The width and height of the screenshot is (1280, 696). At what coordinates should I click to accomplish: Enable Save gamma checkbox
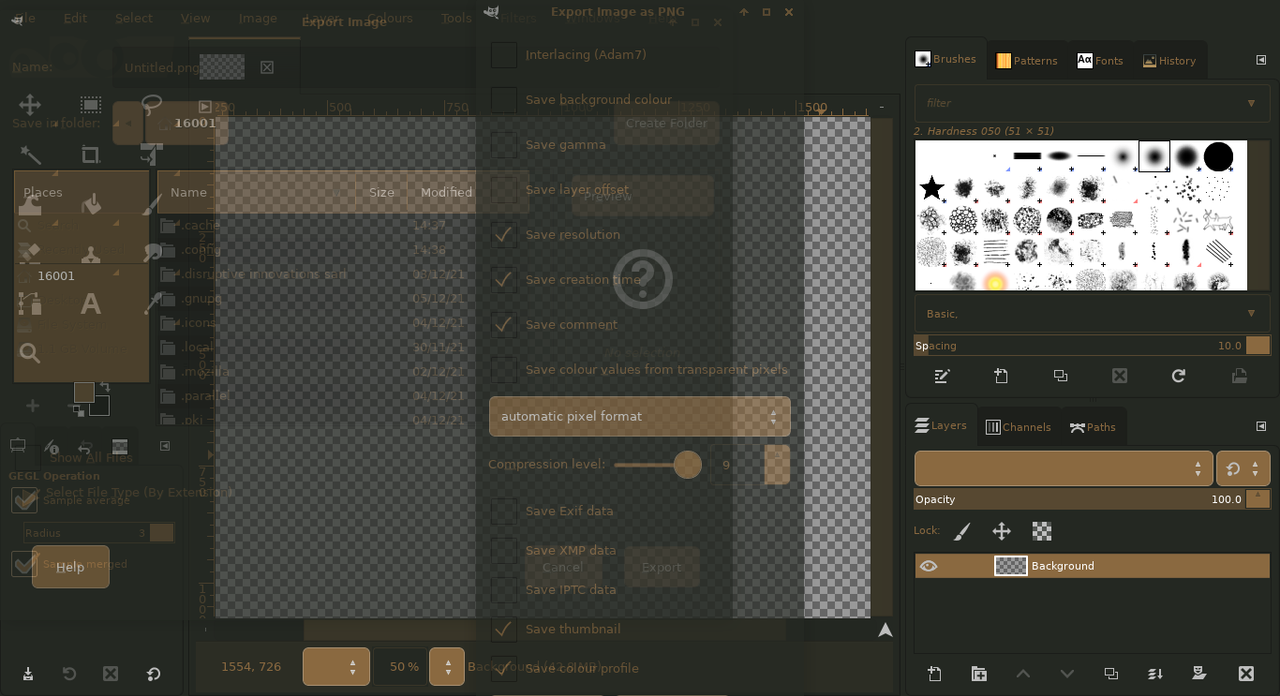click(x=504, y=145)
